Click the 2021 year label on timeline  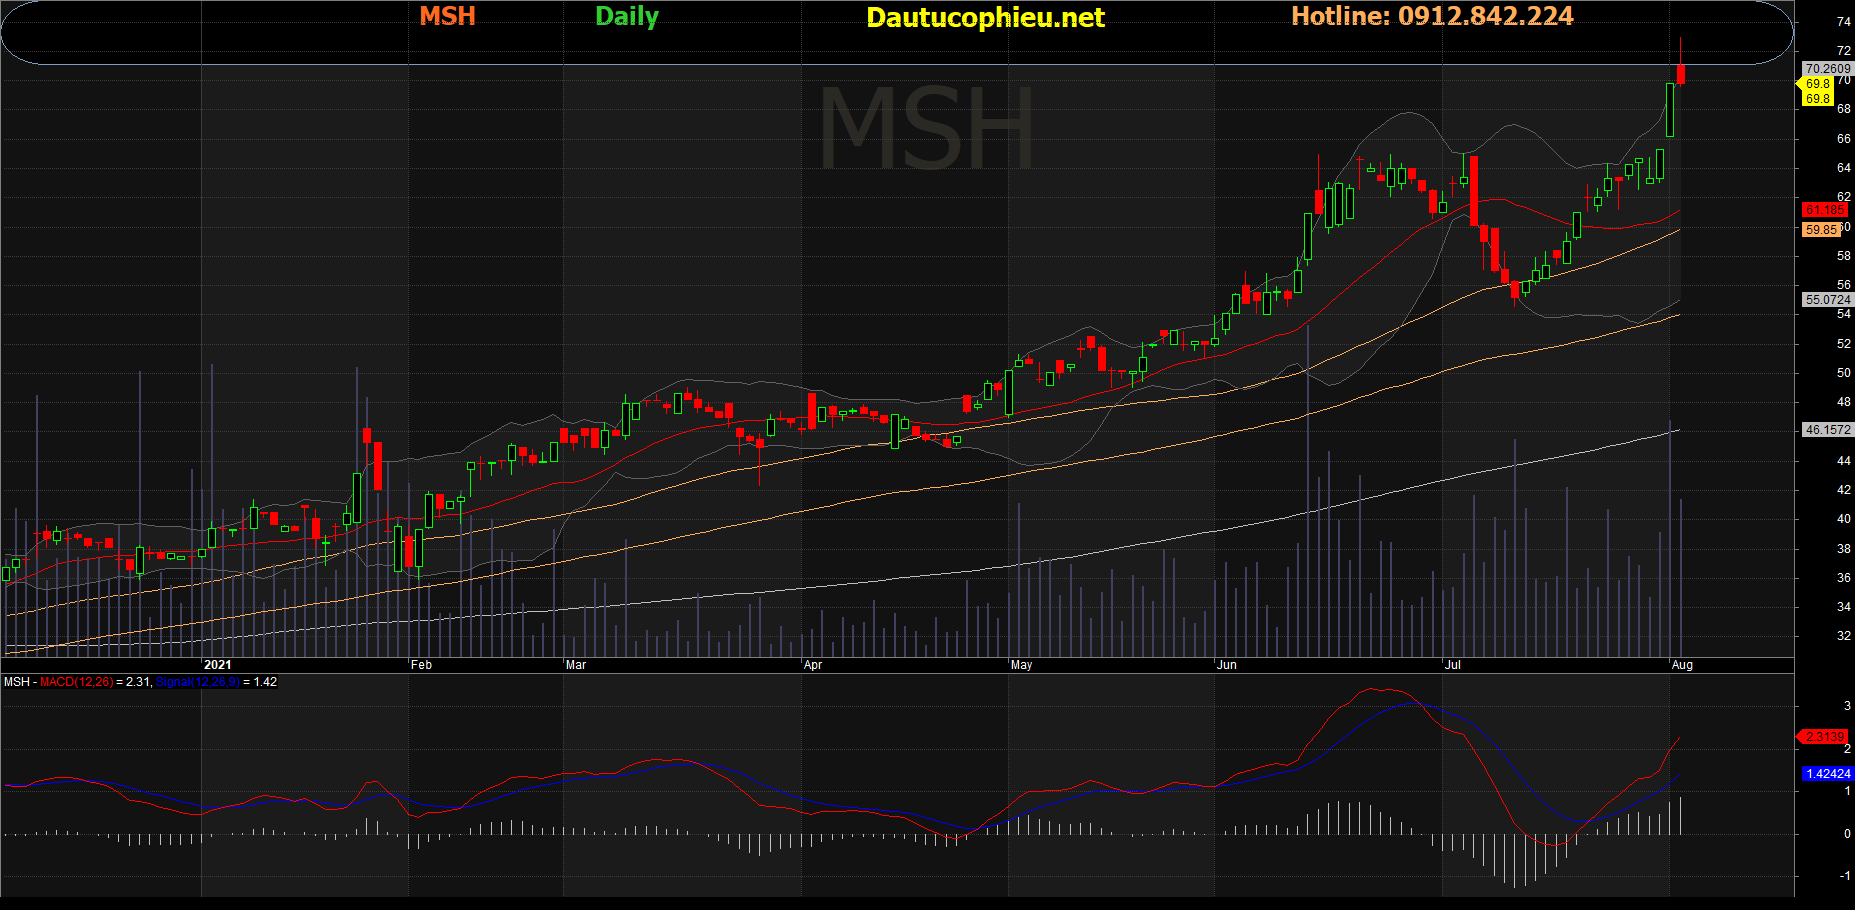coord(217,665)
